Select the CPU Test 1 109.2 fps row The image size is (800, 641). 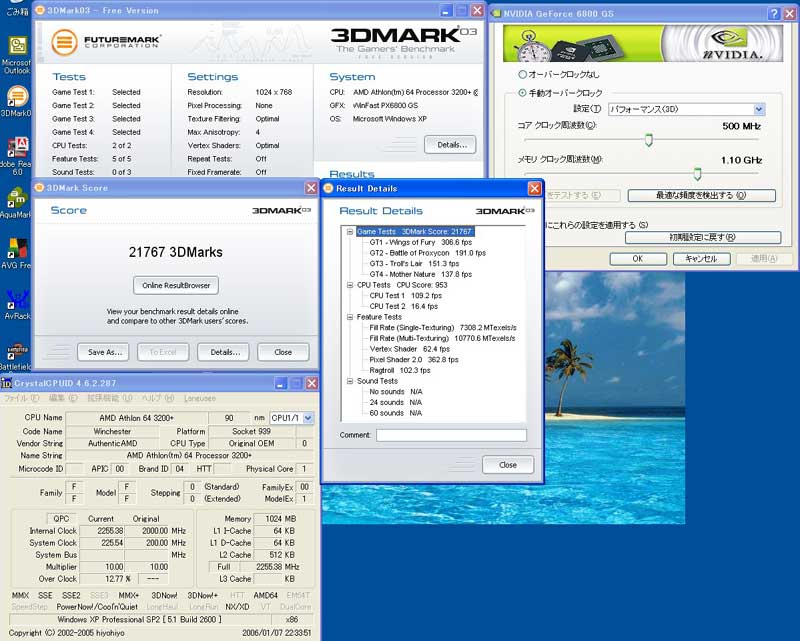click(406, 295)
